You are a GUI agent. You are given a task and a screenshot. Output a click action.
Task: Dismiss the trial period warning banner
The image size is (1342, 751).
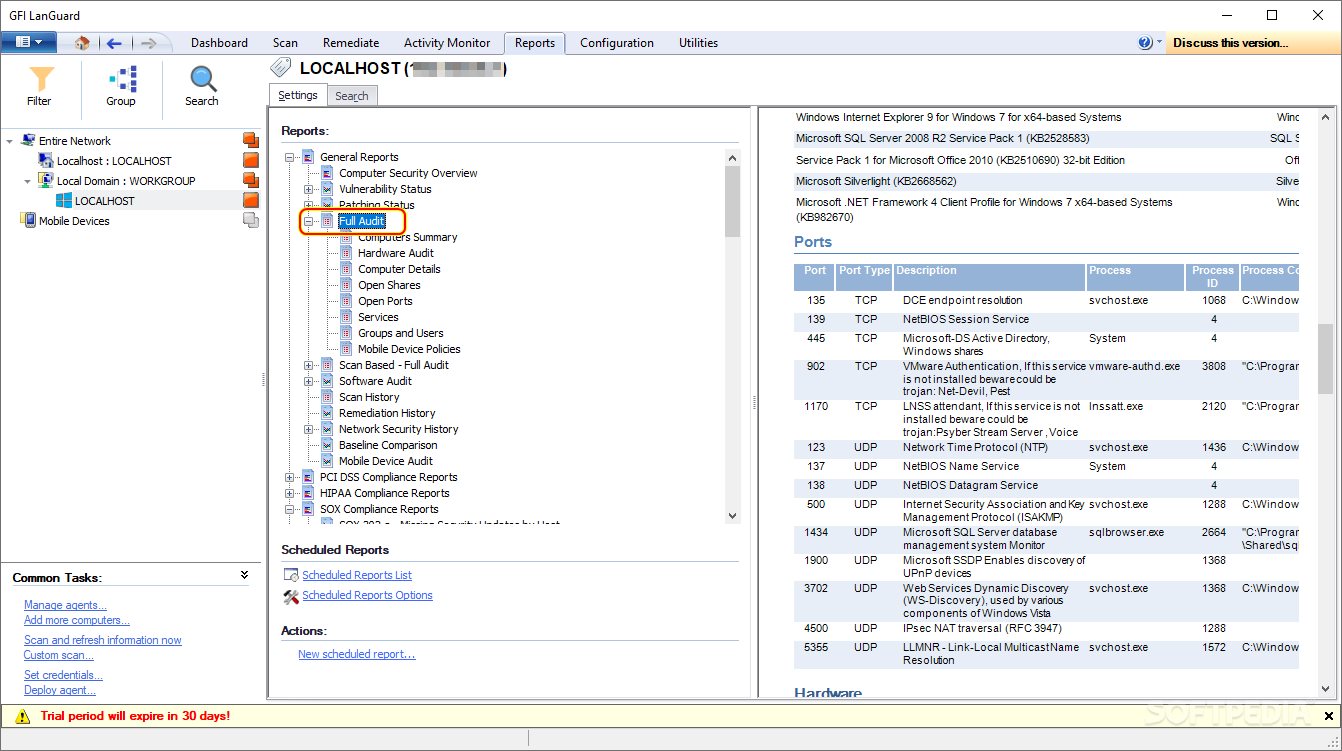[x=1328, y=715]
